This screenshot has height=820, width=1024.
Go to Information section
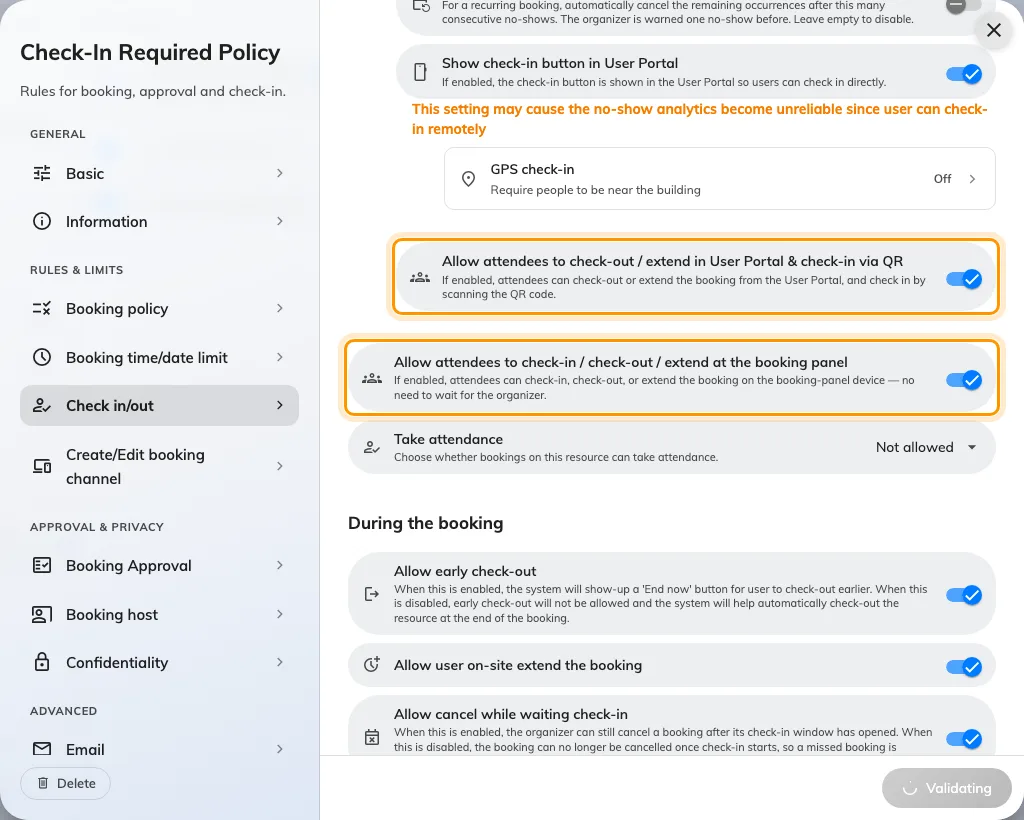(159, 221)
